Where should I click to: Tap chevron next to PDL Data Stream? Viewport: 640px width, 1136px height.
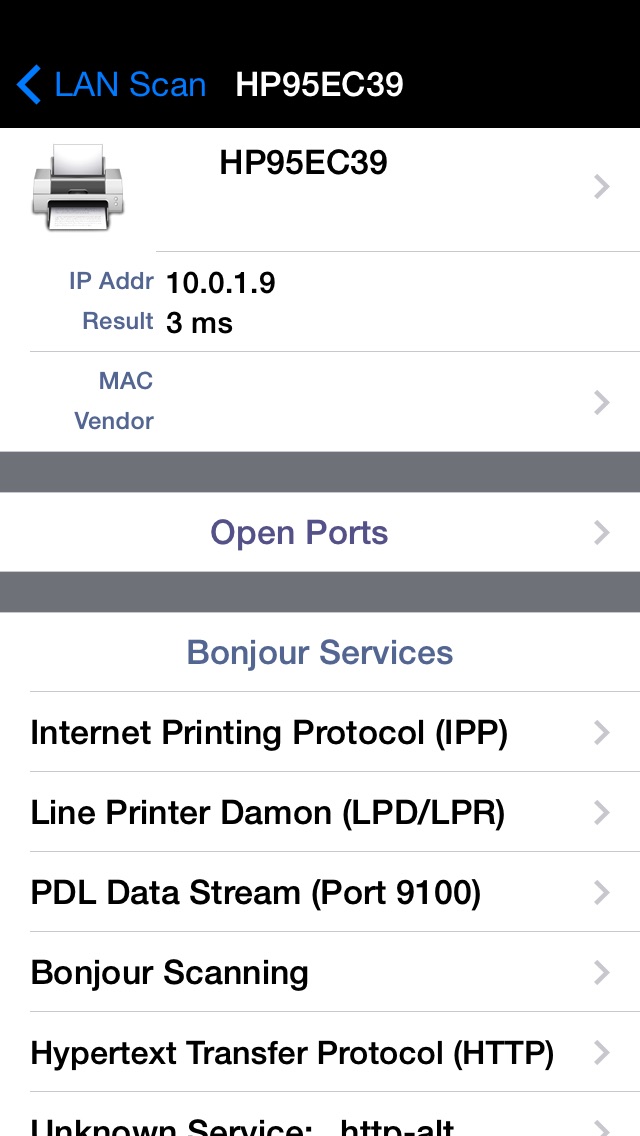602,892
